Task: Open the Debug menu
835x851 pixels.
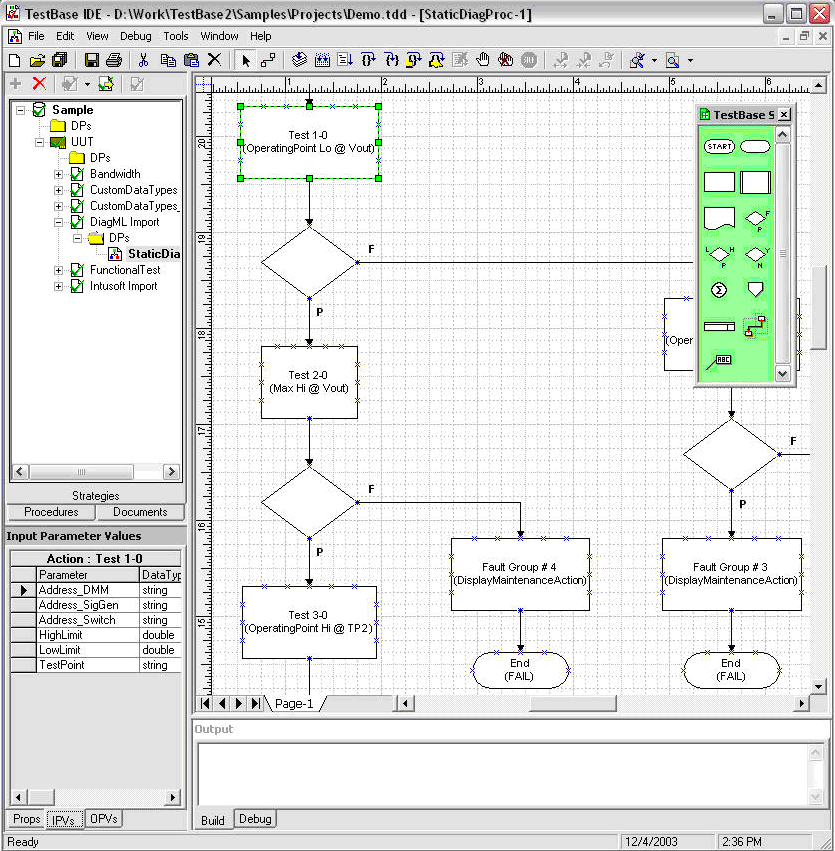Action: coord(136,36)
